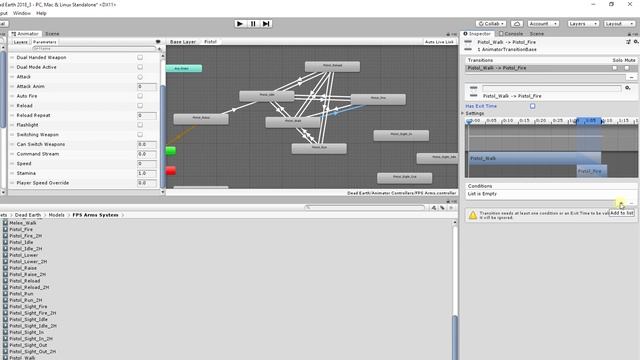Click the yellow warning icon
This screenshot has width=640, height=360.
pyautogui.click(x=473, y=215)
